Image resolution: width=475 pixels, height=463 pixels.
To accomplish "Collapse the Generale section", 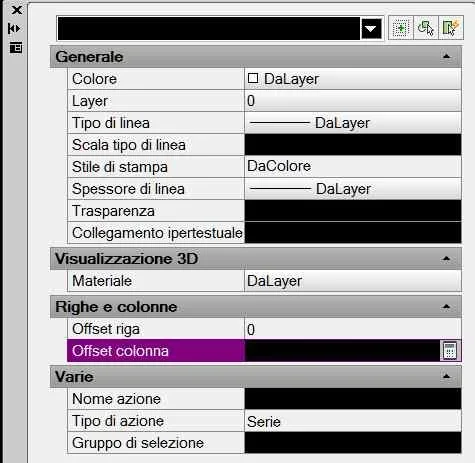I will [x=446, y=57].
